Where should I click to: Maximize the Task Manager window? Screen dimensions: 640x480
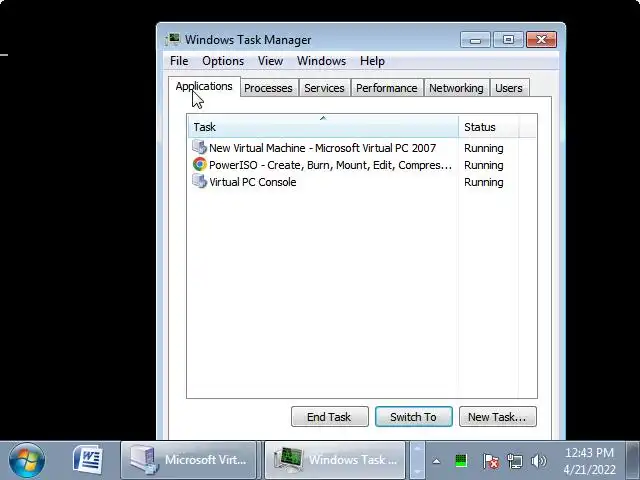pyautogui.click(x=508, y=40)
